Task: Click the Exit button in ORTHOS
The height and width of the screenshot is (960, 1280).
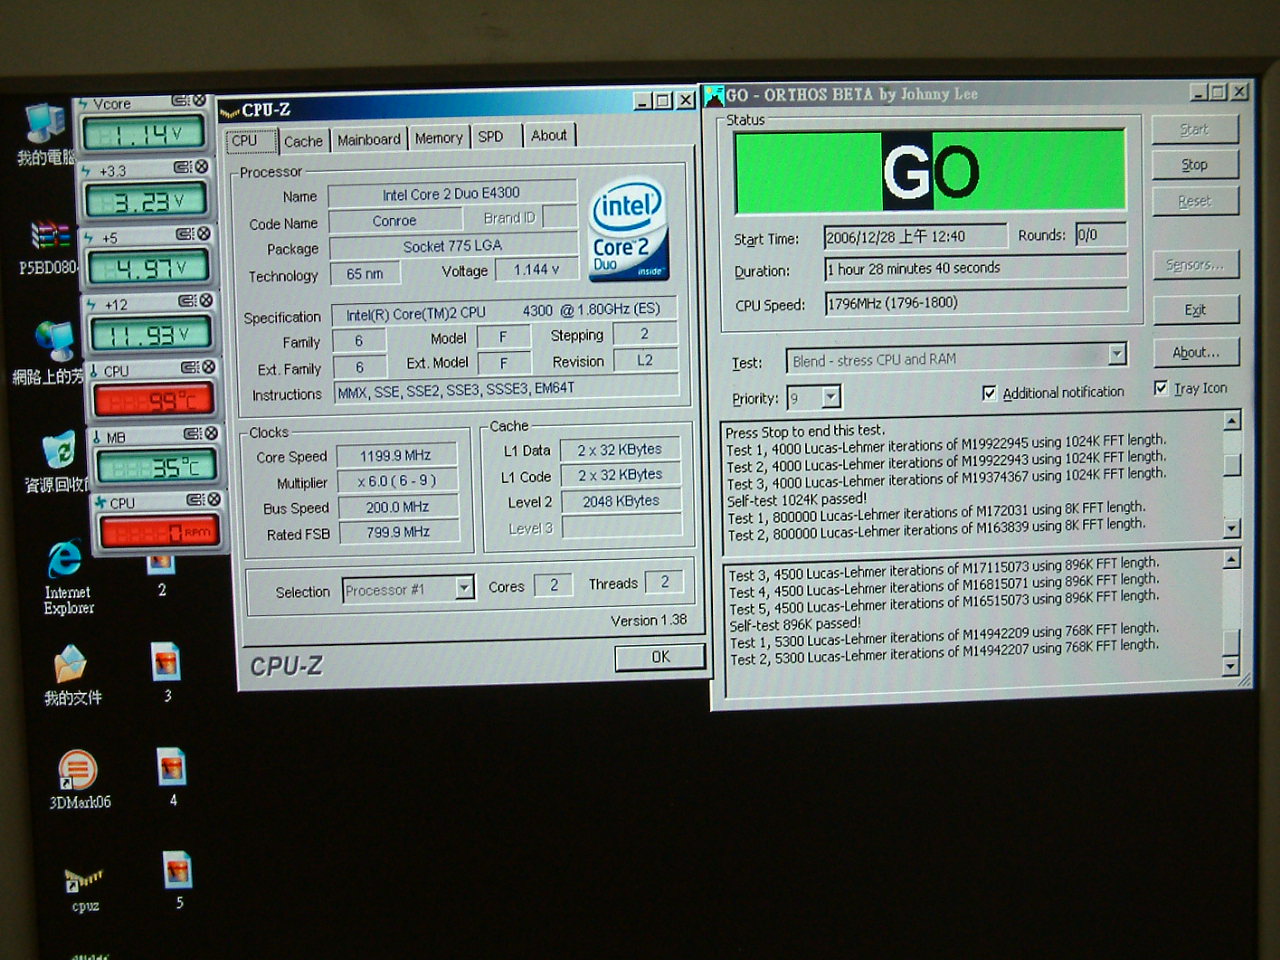Action: [1195, 309]
